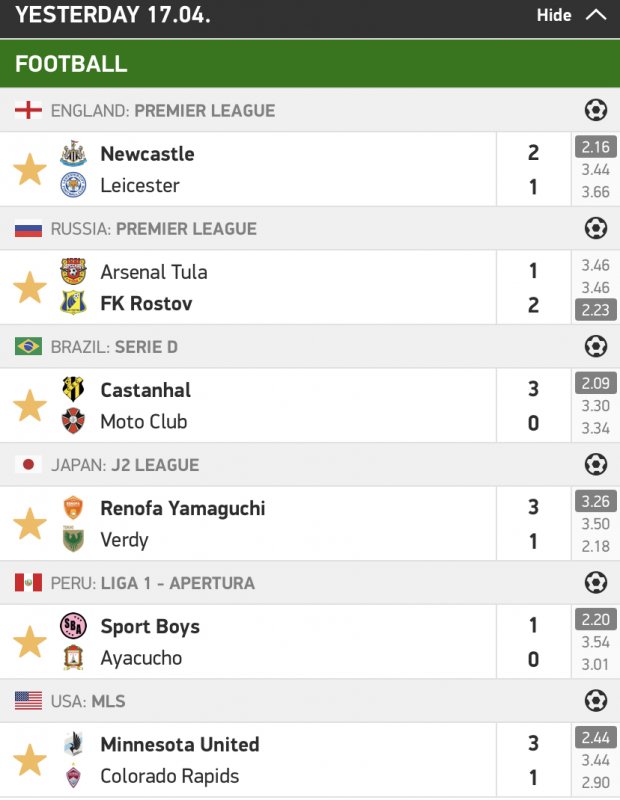Click soccer ball icon beside Brazil Serie D
This screenshot has height=800, width=620.
[x=596, y=346]
